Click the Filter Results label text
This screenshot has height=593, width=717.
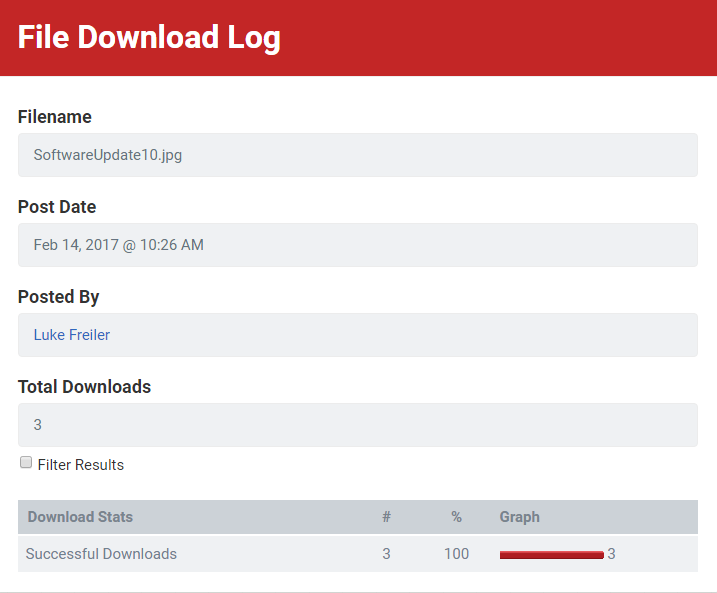(x=80, y=465)
